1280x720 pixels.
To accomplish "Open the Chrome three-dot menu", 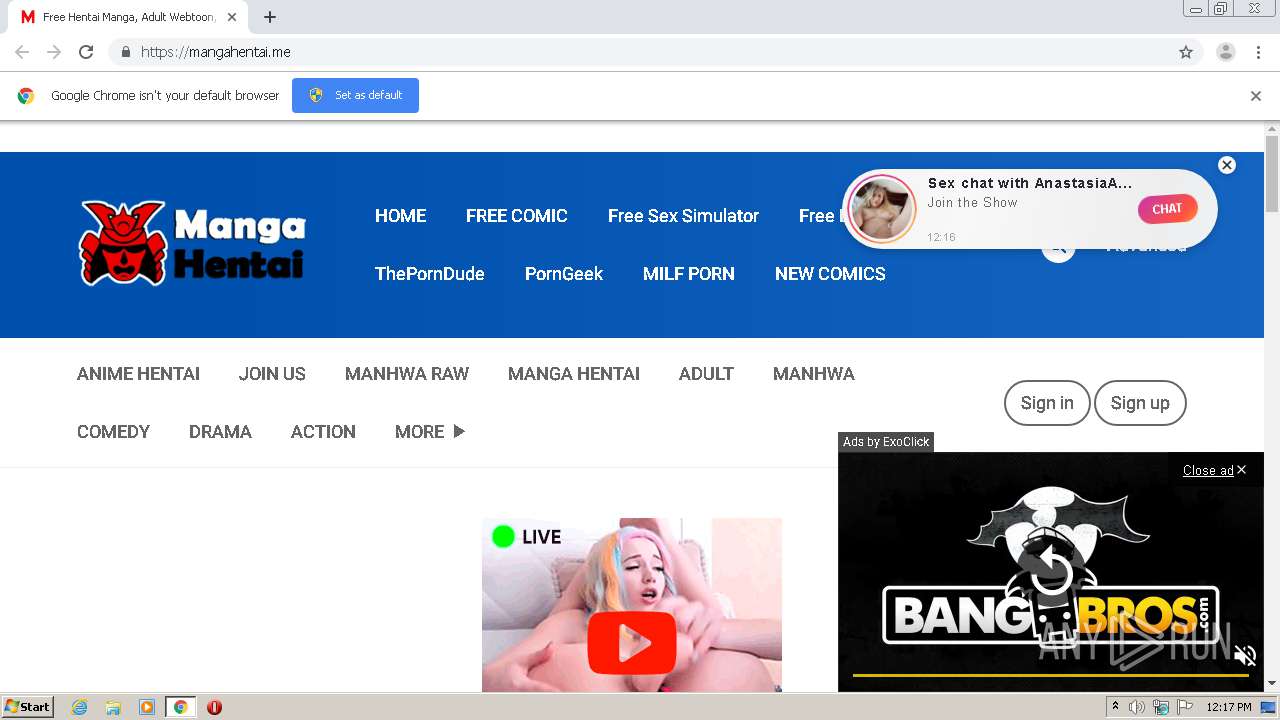I will pos(1258,52).
